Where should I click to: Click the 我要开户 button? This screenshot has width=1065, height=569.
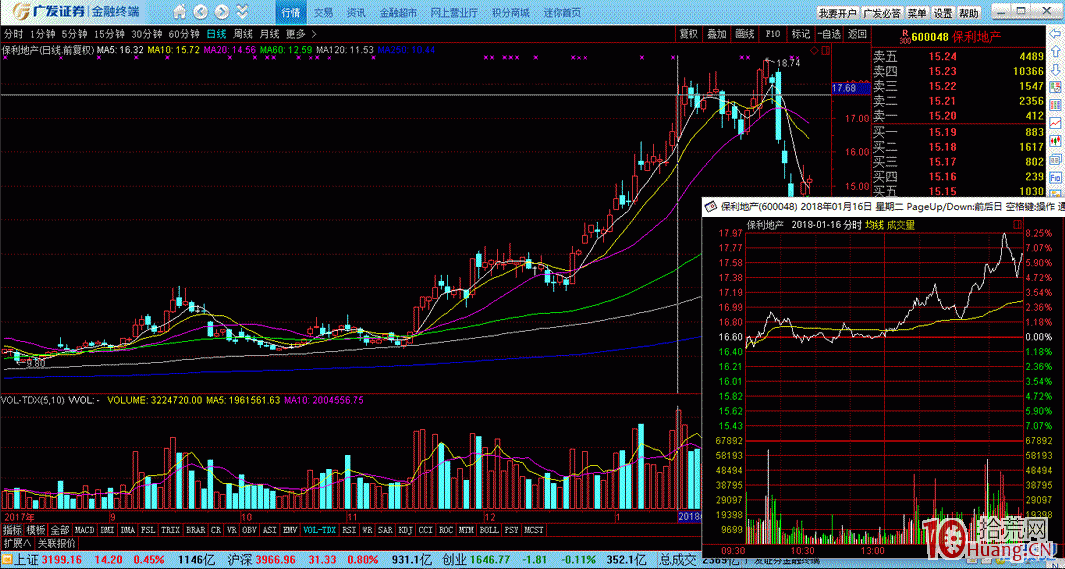(x=837, y=13)
